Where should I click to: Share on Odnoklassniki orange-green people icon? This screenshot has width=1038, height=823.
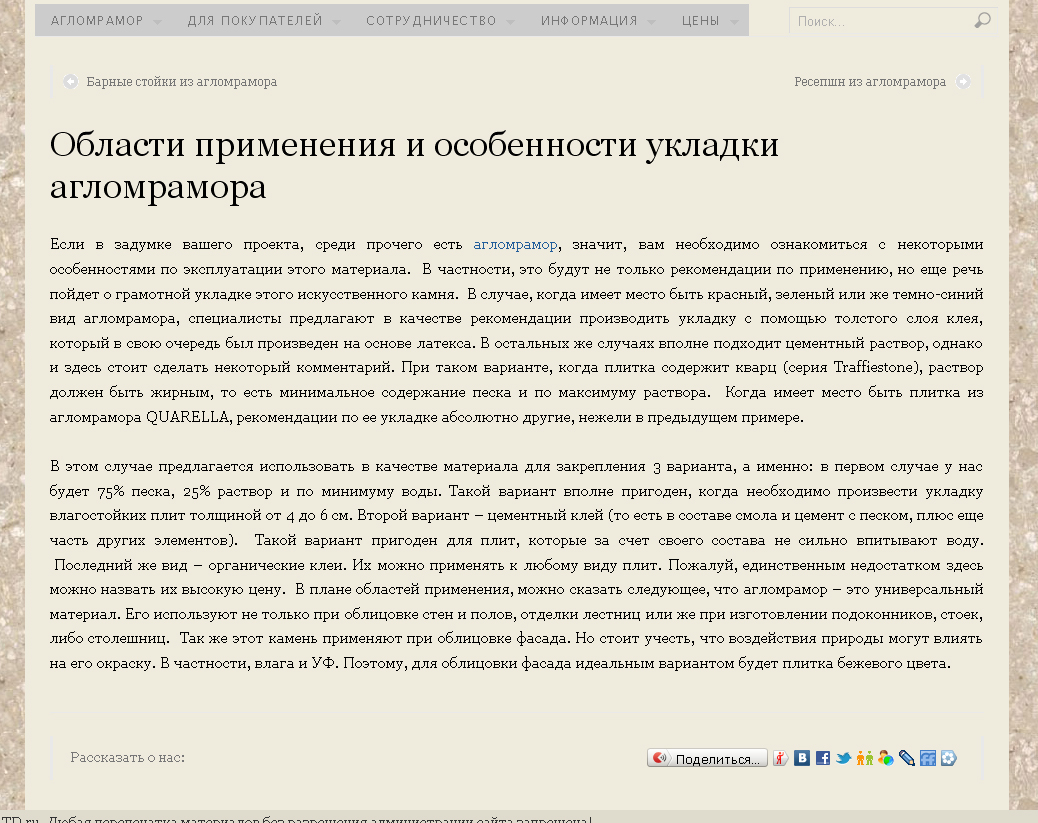point(865,758)
